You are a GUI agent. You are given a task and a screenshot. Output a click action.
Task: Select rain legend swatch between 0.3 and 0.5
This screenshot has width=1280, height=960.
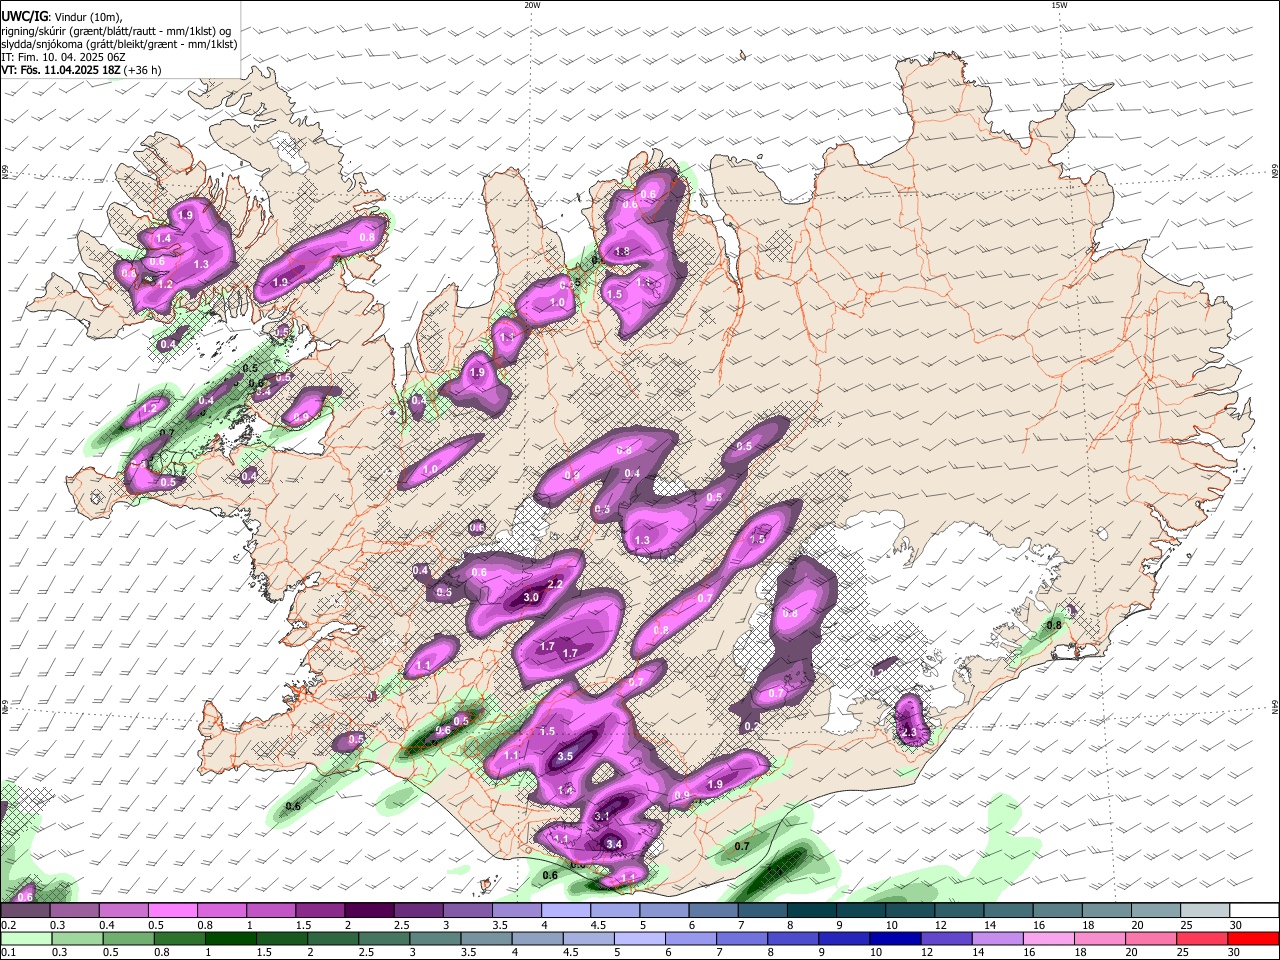77,938
